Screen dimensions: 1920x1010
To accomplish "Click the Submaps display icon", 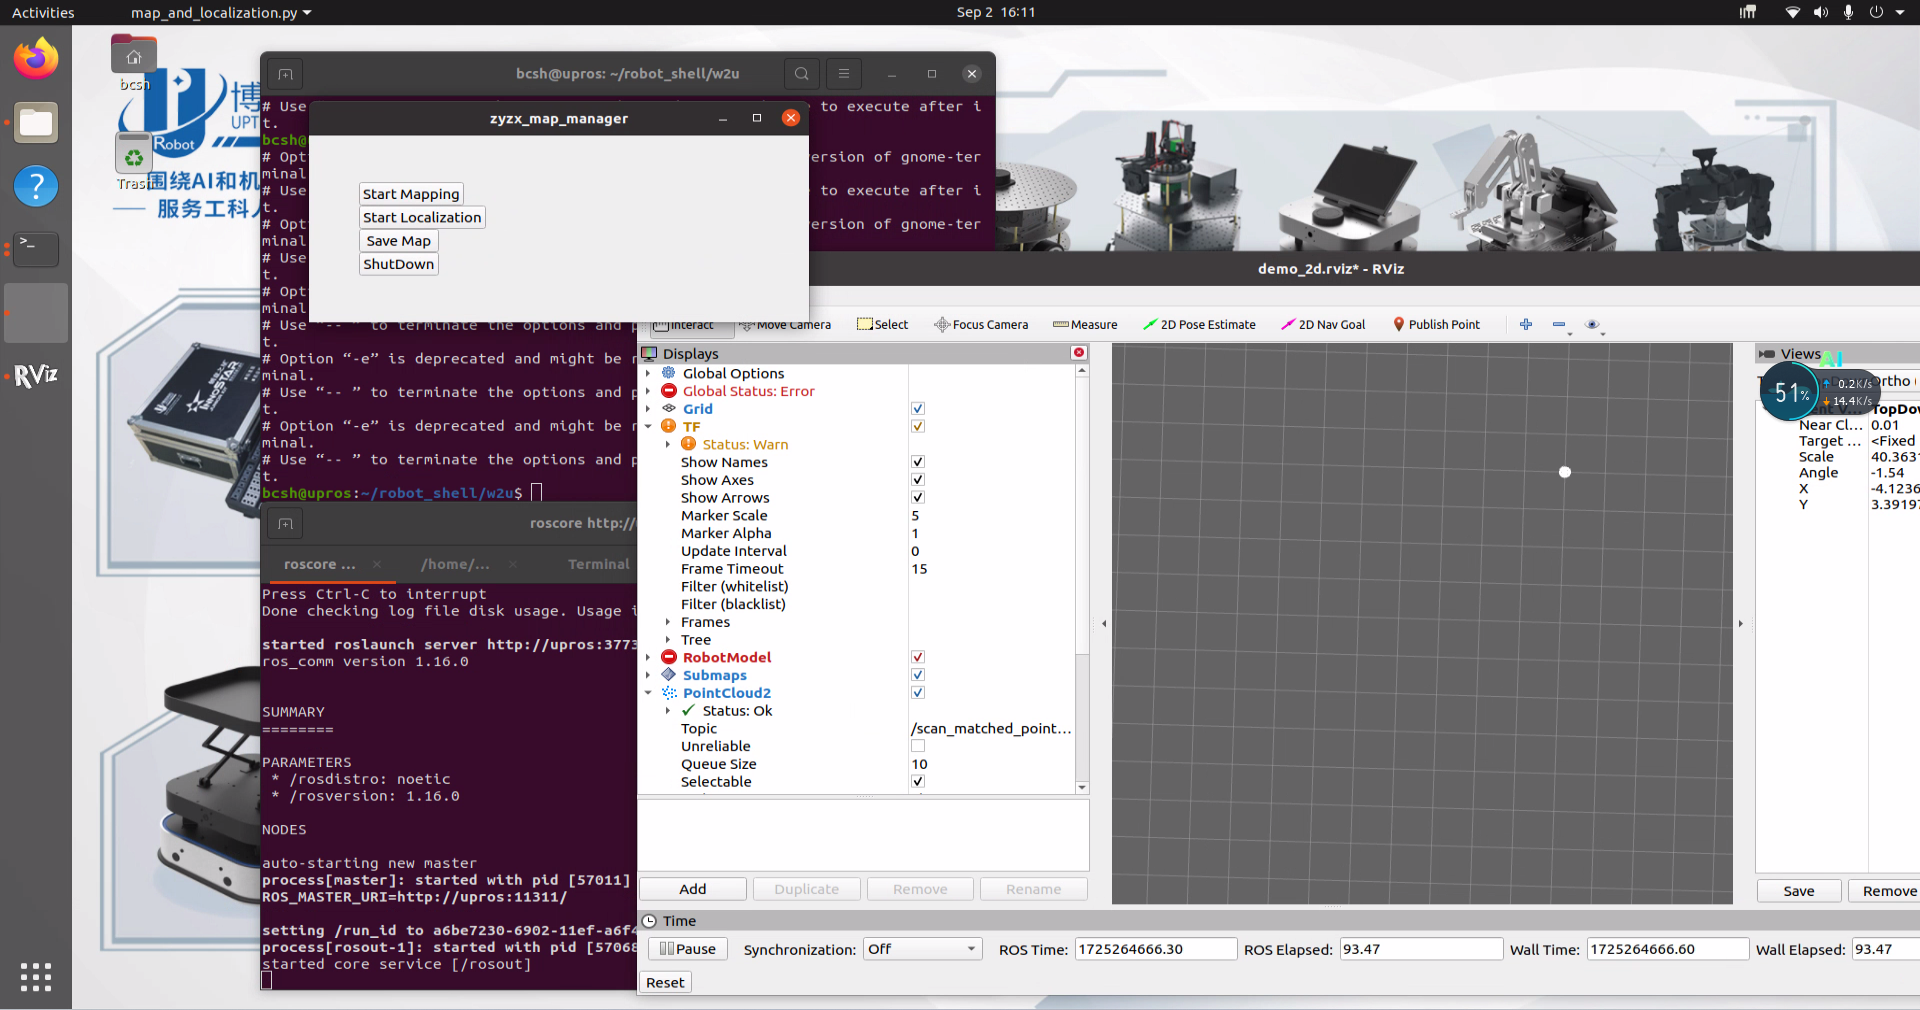I will (669, 675).
